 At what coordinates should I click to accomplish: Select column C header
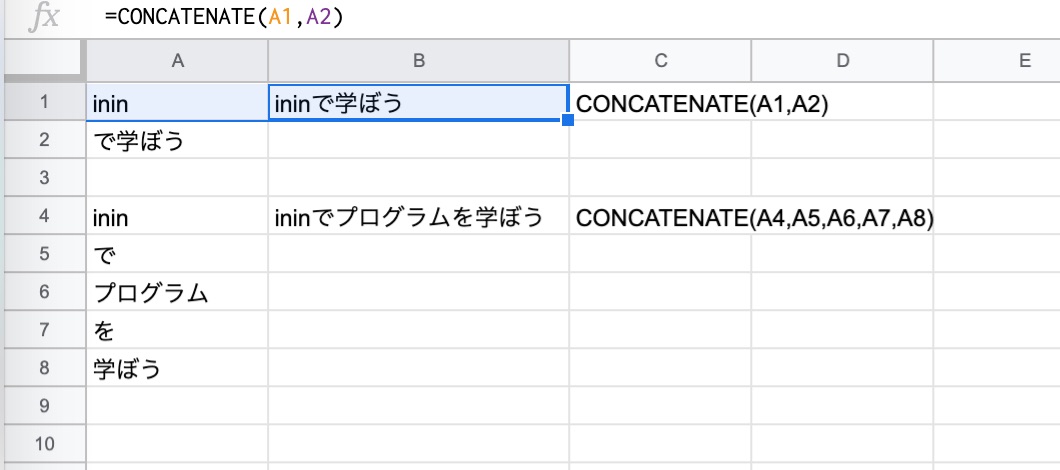click(x=660, y=61)
